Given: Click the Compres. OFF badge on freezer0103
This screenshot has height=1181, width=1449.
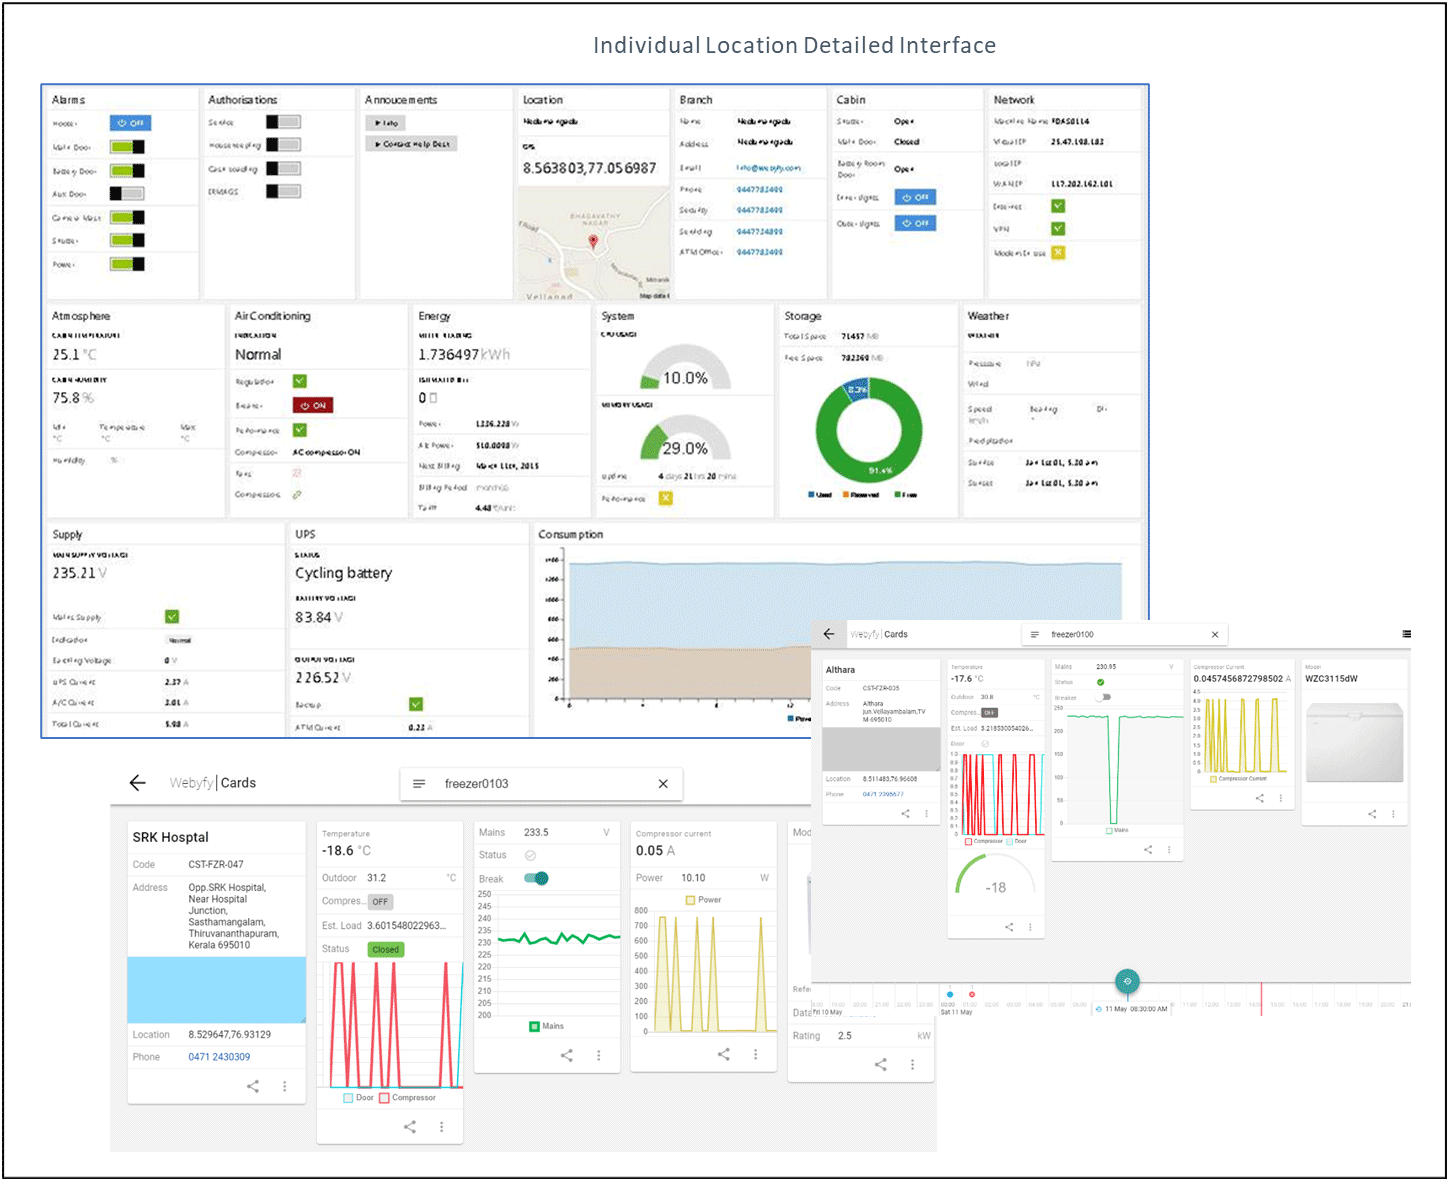Looking at the screenshot, I should pyautogui.click(x=380, y=902).
